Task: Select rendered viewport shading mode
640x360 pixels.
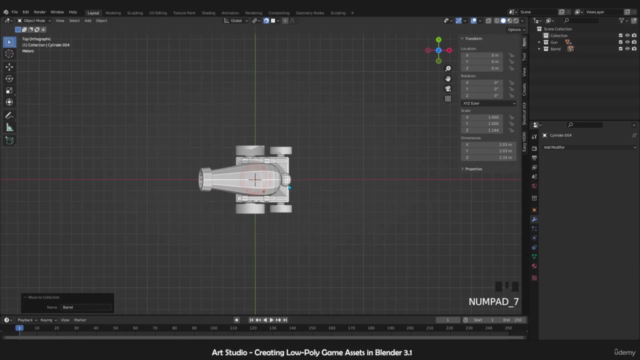Action: [x=516, y=21]
